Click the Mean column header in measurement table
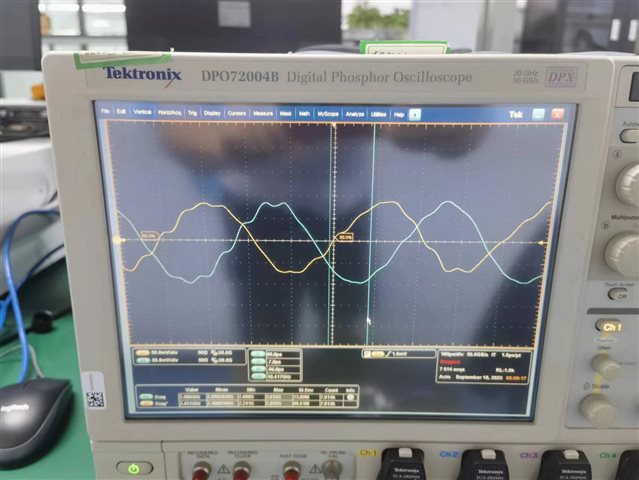 [x=221, y=390]
